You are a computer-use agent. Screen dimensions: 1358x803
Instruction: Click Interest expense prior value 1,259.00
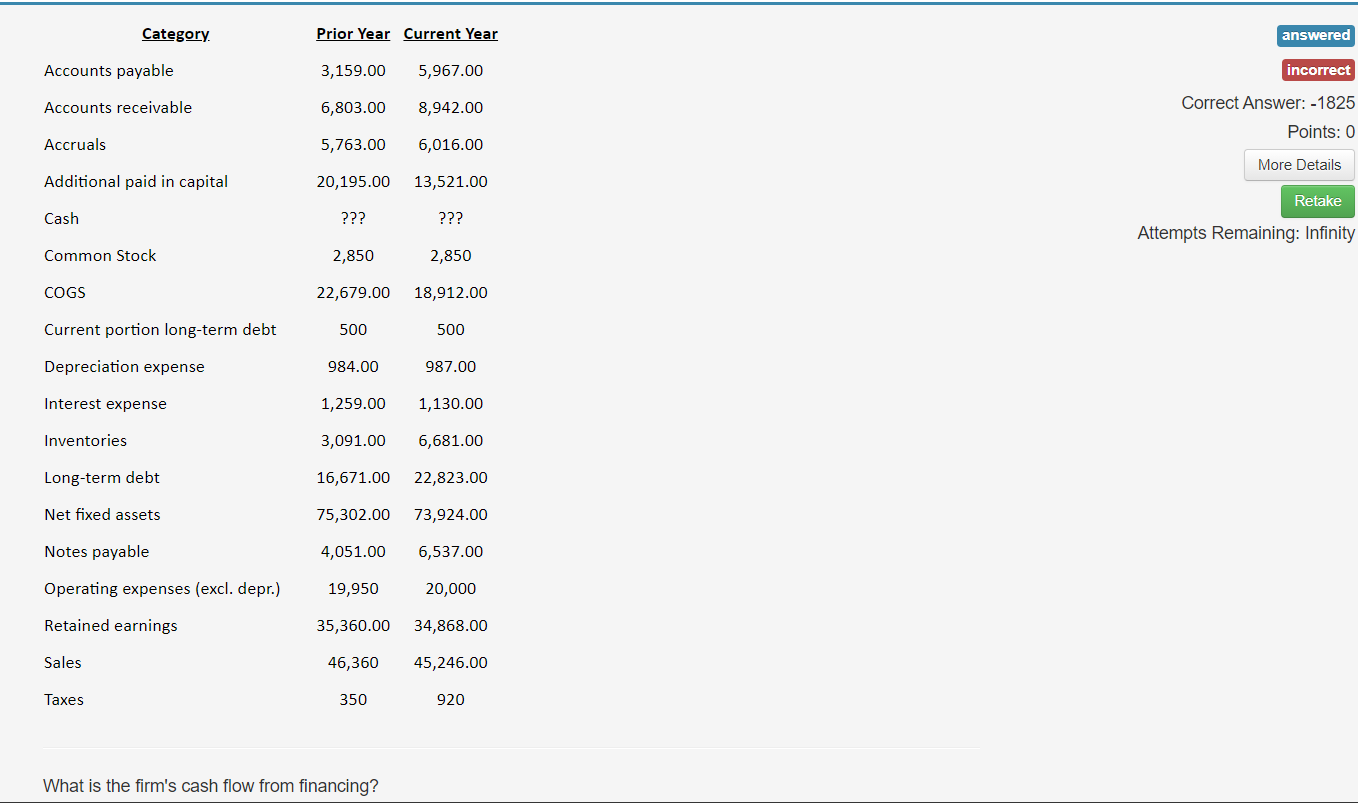click(353, 404)
